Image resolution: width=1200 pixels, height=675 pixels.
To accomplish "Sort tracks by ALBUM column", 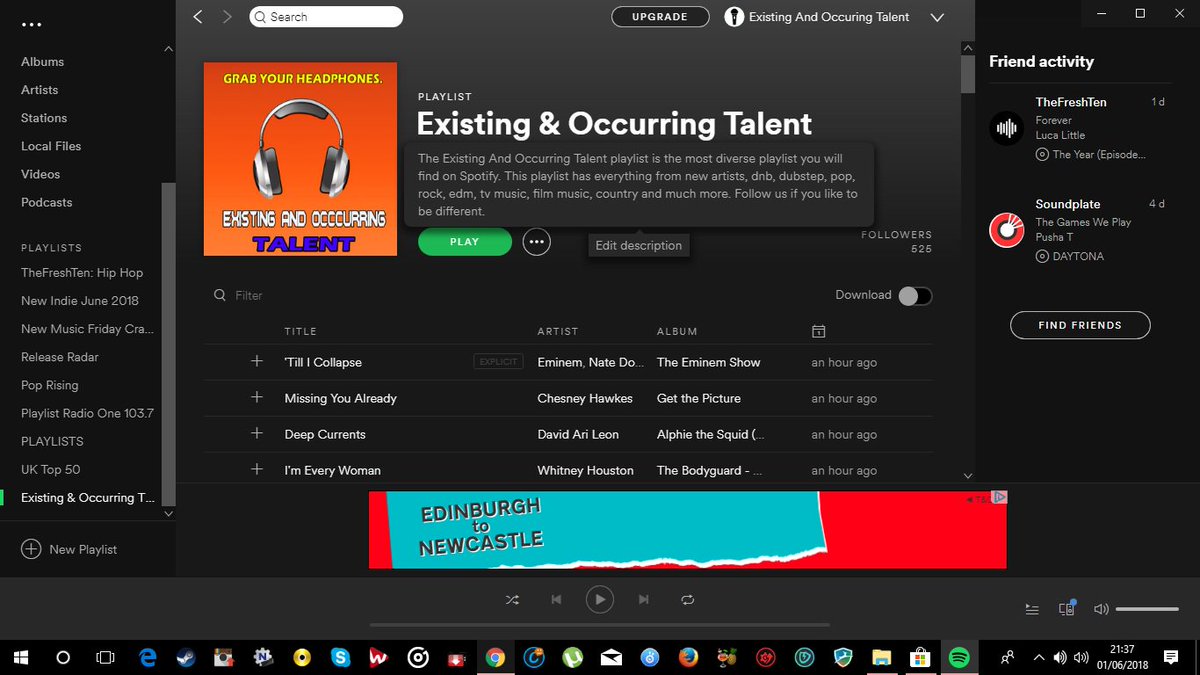I will pyautogui.click(x=677, y=331).
